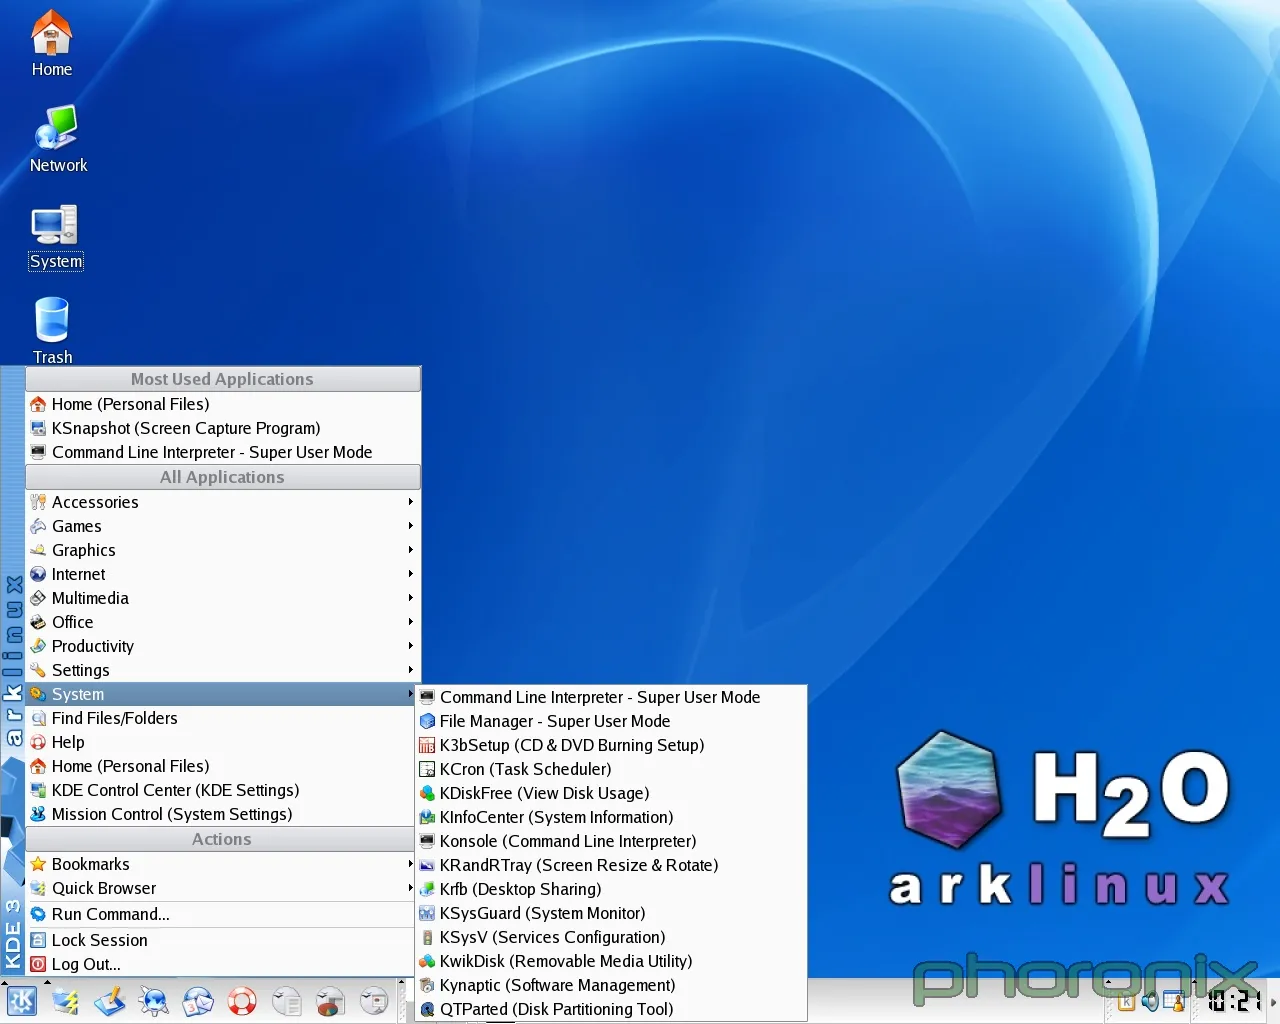
Task: Click the calendar reminder tray icon
Action: pos(1174,1000)
